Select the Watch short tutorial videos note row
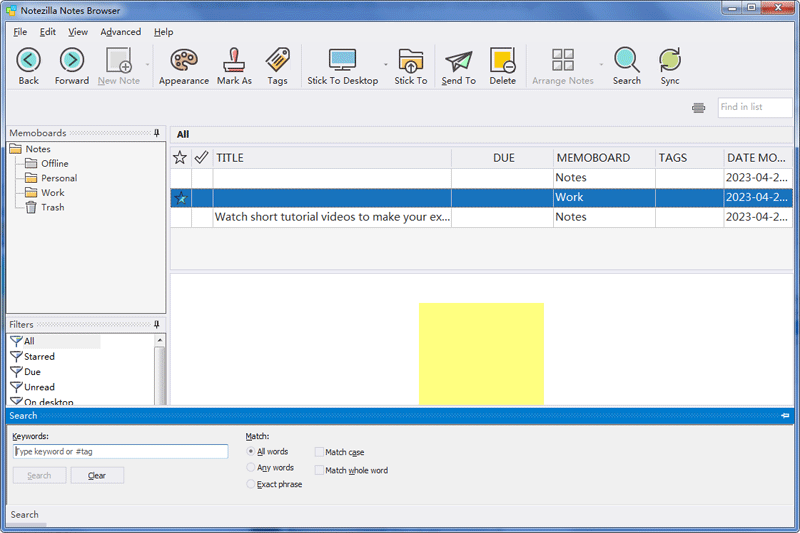Screen dimensions: 800x533 point(481,217)
